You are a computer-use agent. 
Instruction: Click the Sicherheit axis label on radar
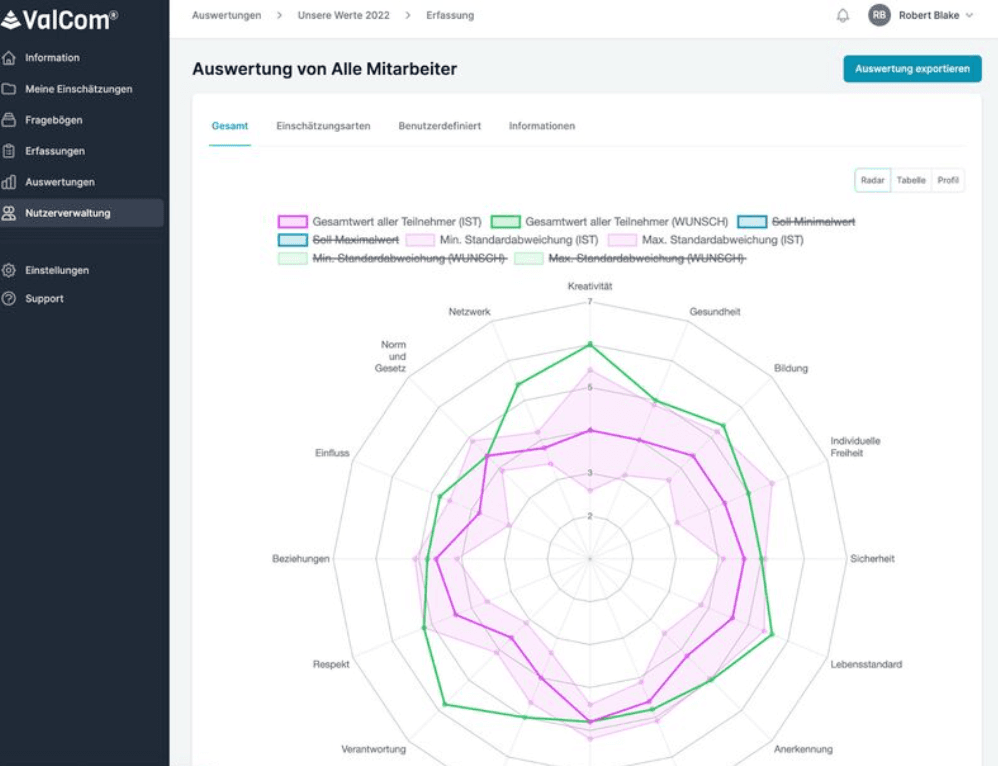point(872,558)
